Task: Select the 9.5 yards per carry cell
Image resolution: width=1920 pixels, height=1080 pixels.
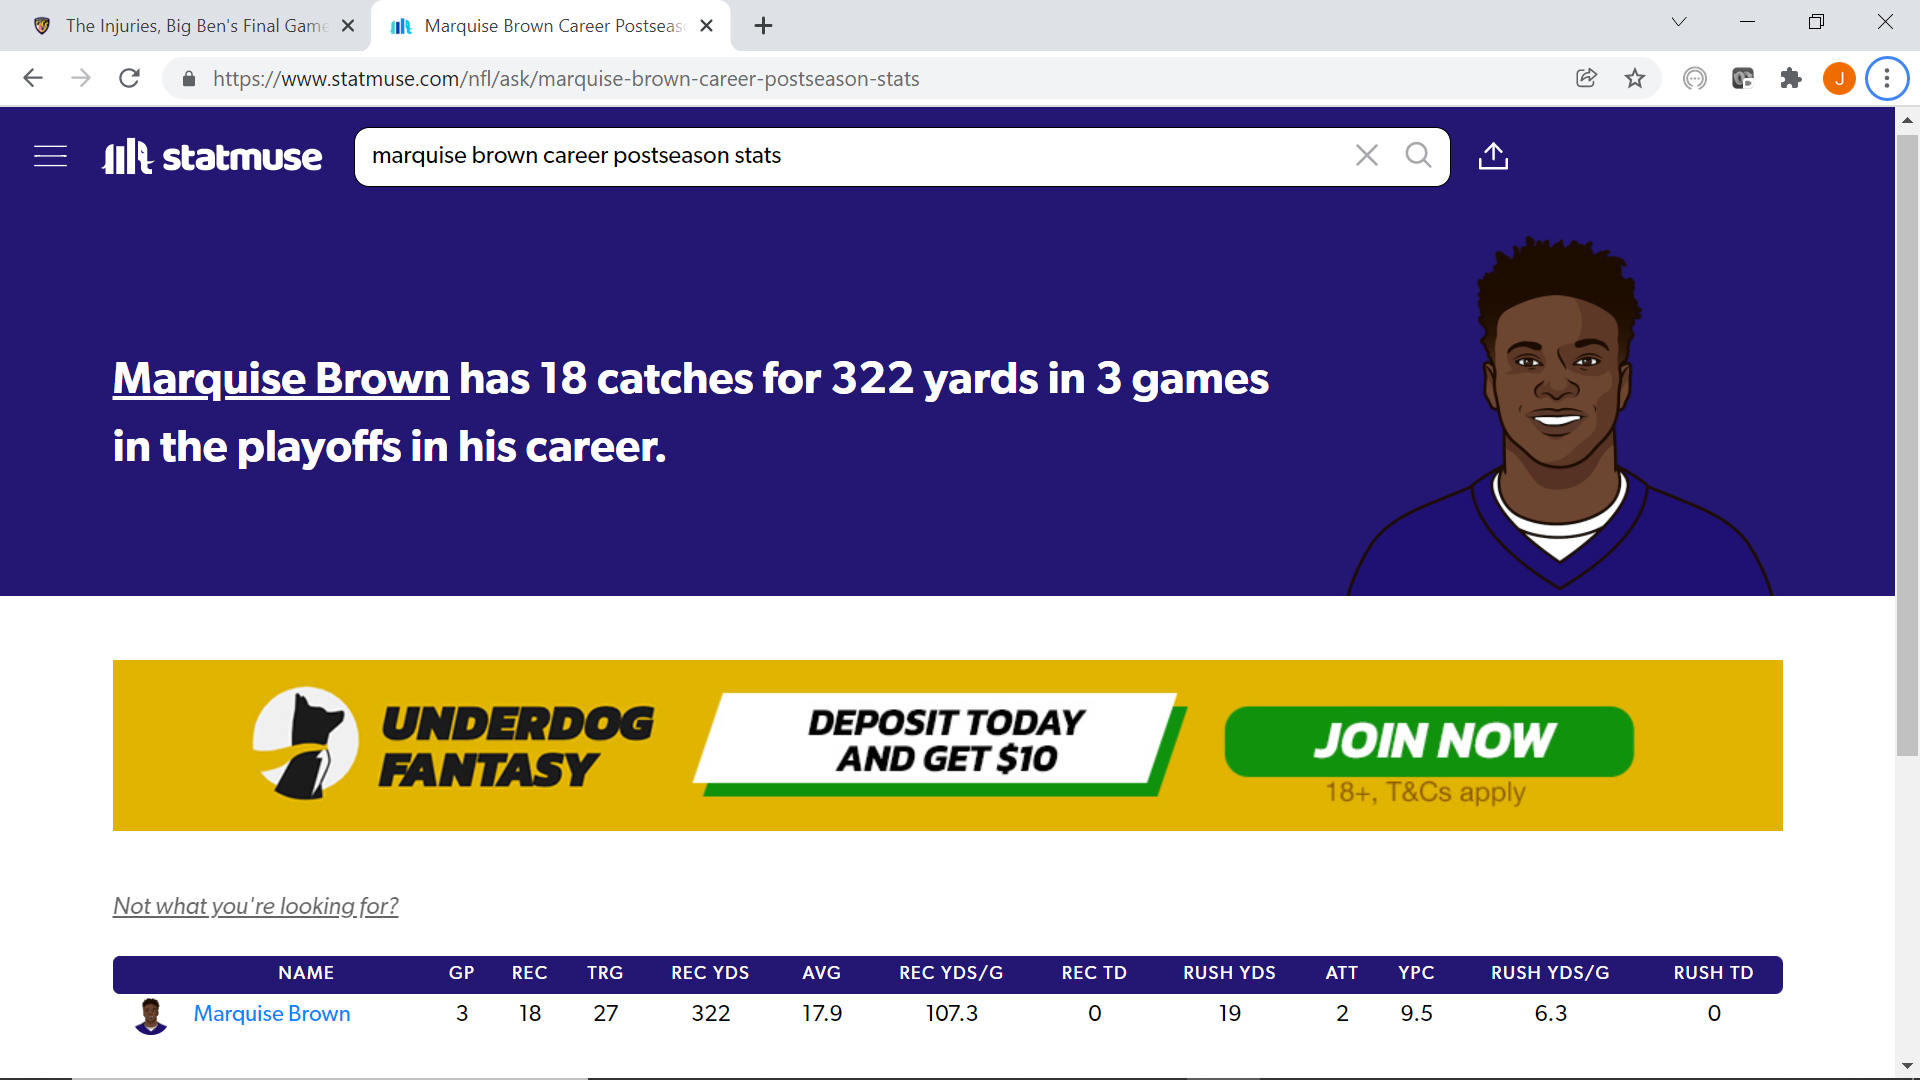Action: 1417,1014
